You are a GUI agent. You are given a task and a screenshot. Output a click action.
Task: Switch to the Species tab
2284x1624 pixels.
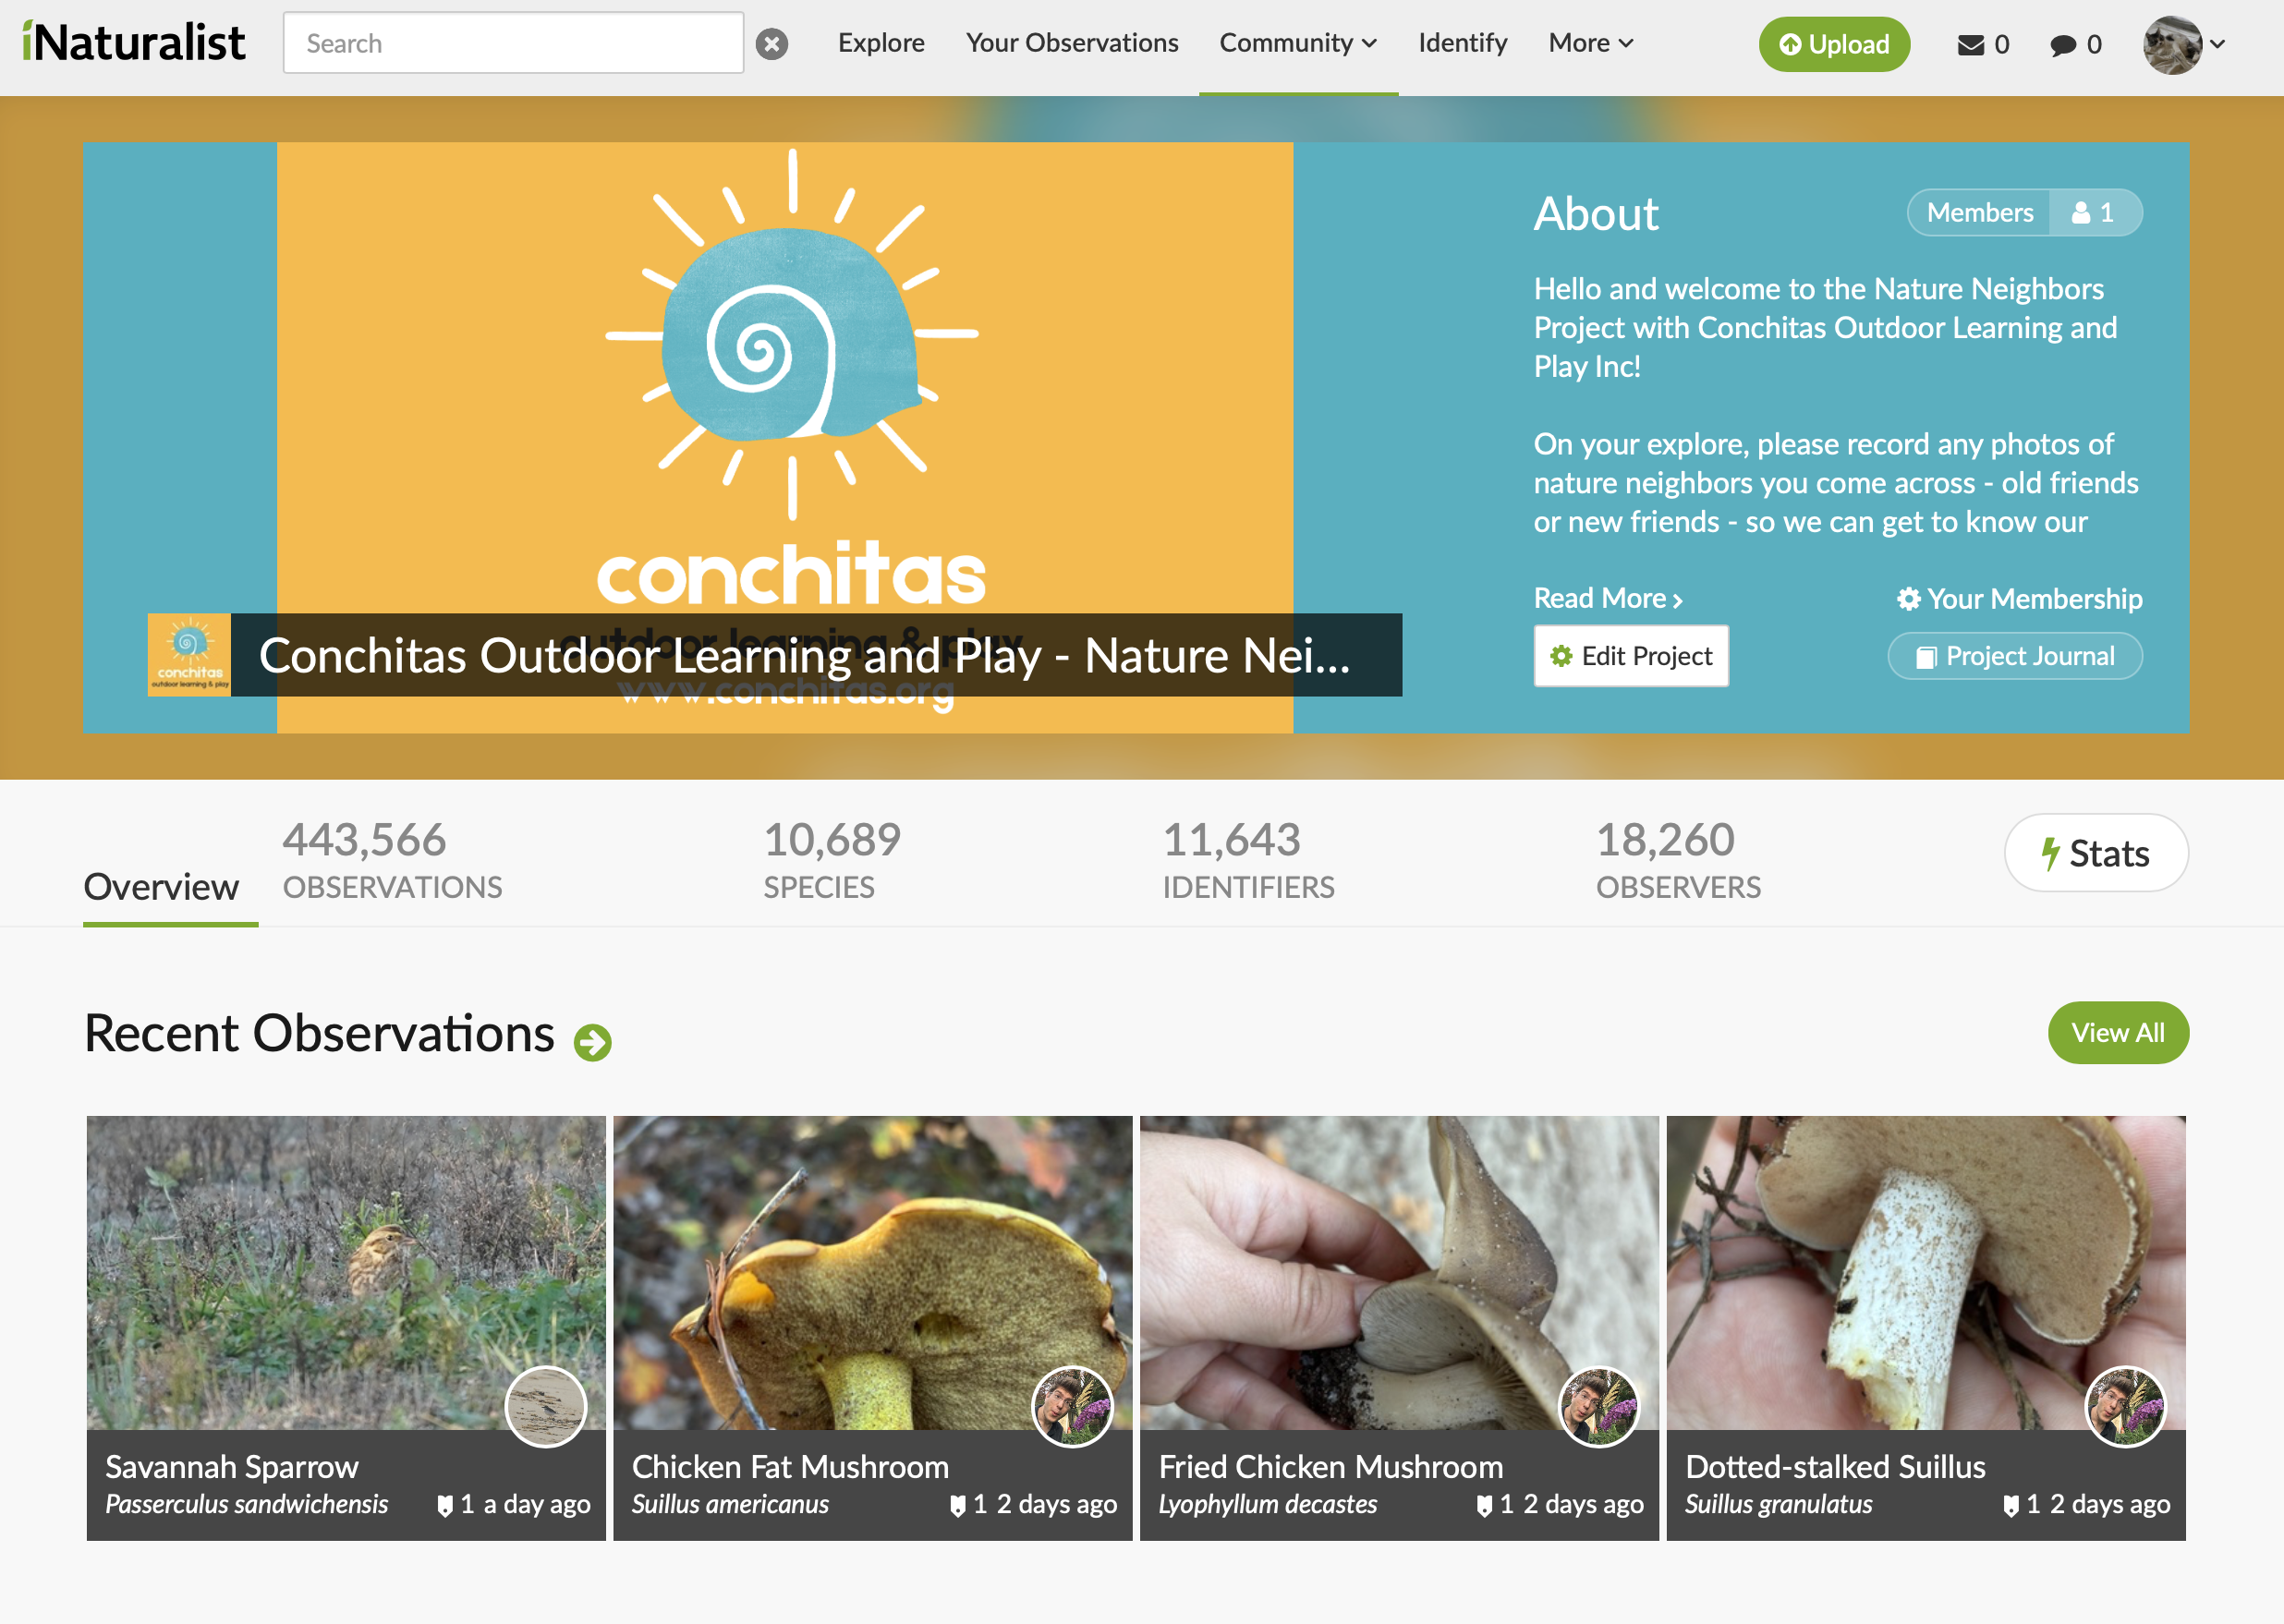[832, 859]
